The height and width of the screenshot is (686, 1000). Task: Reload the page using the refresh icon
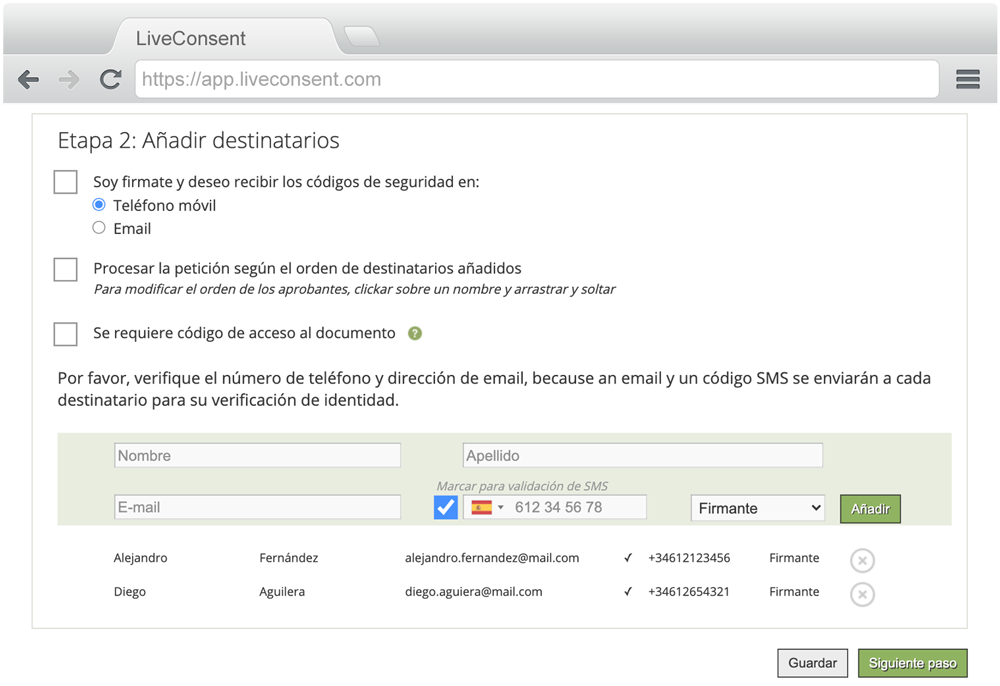coord(110,79)
